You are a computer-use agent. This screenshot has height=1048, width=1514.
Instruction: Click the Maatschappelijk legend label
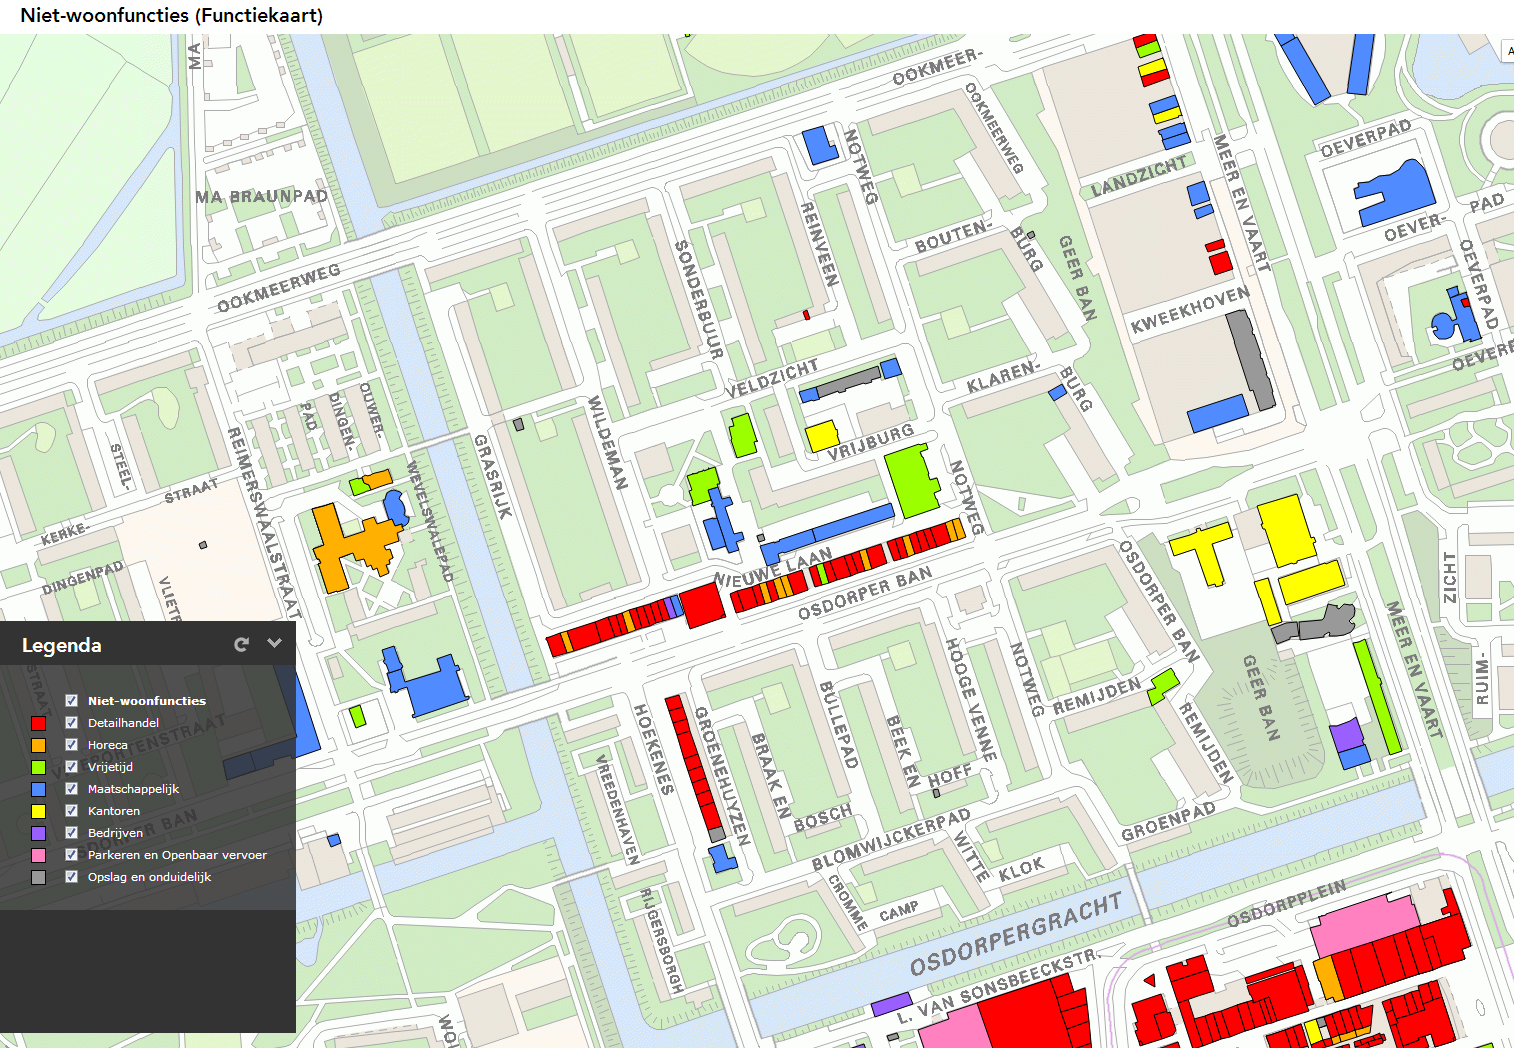pyautogui.click(x=133, y=789)
